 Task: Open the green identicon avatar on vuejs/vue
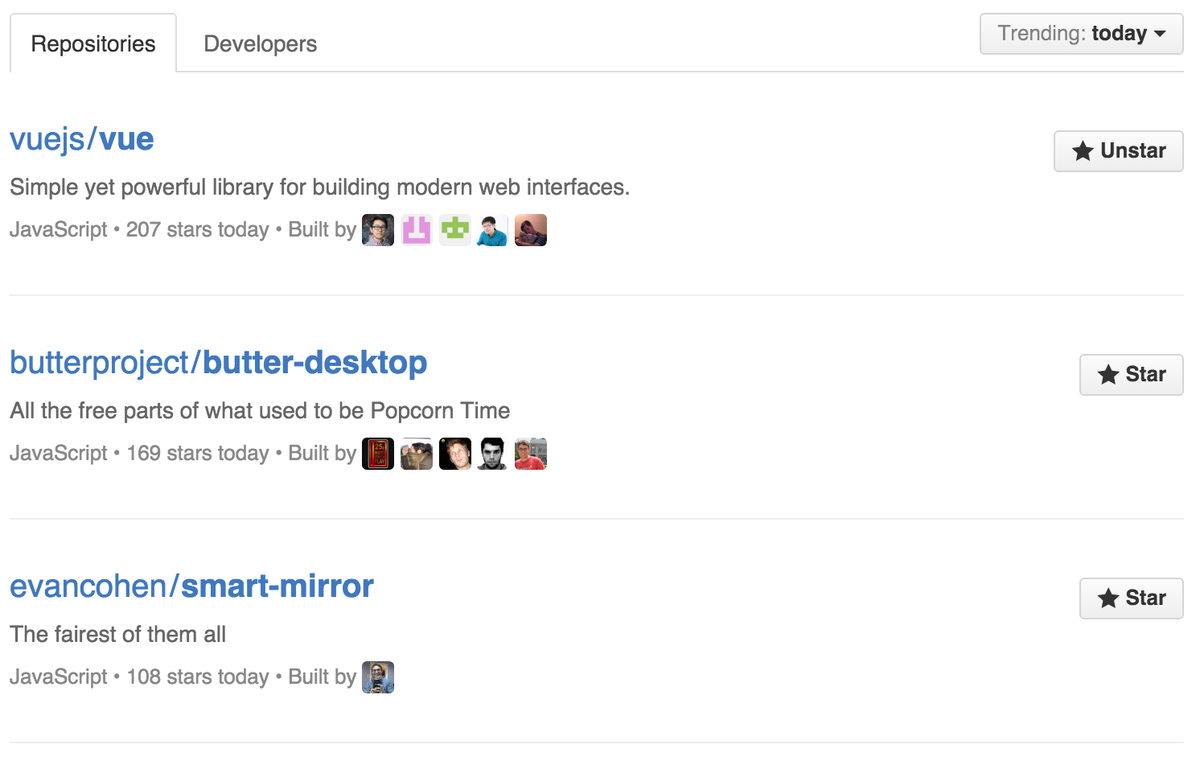point(455,230)
